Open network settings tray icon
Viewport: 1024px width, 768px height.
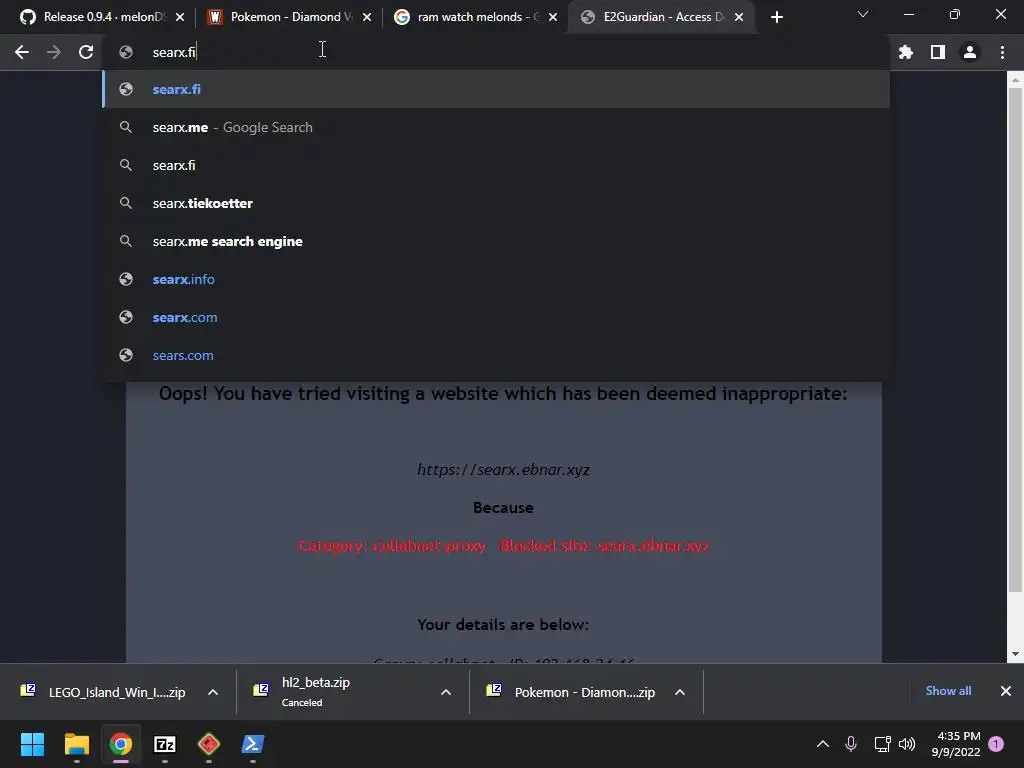tap(882, 744)
